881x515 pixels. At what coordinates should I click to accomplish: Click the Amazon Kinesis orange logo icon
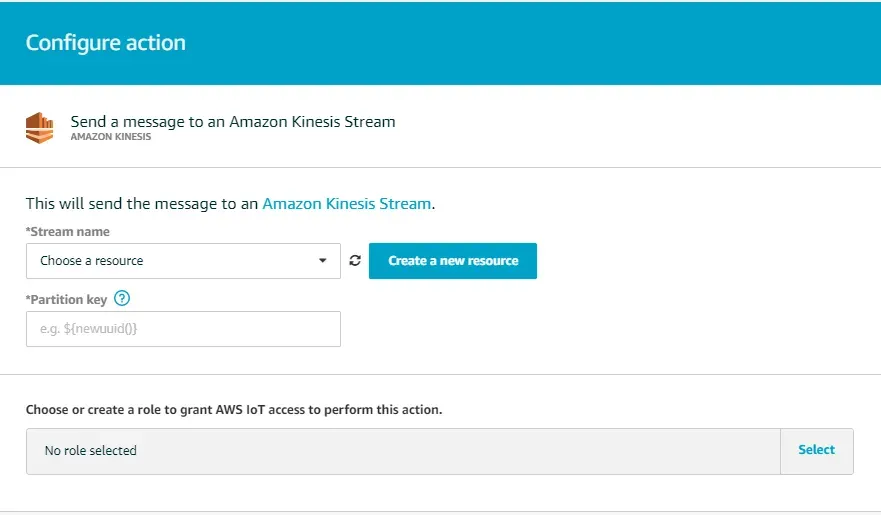39,128
